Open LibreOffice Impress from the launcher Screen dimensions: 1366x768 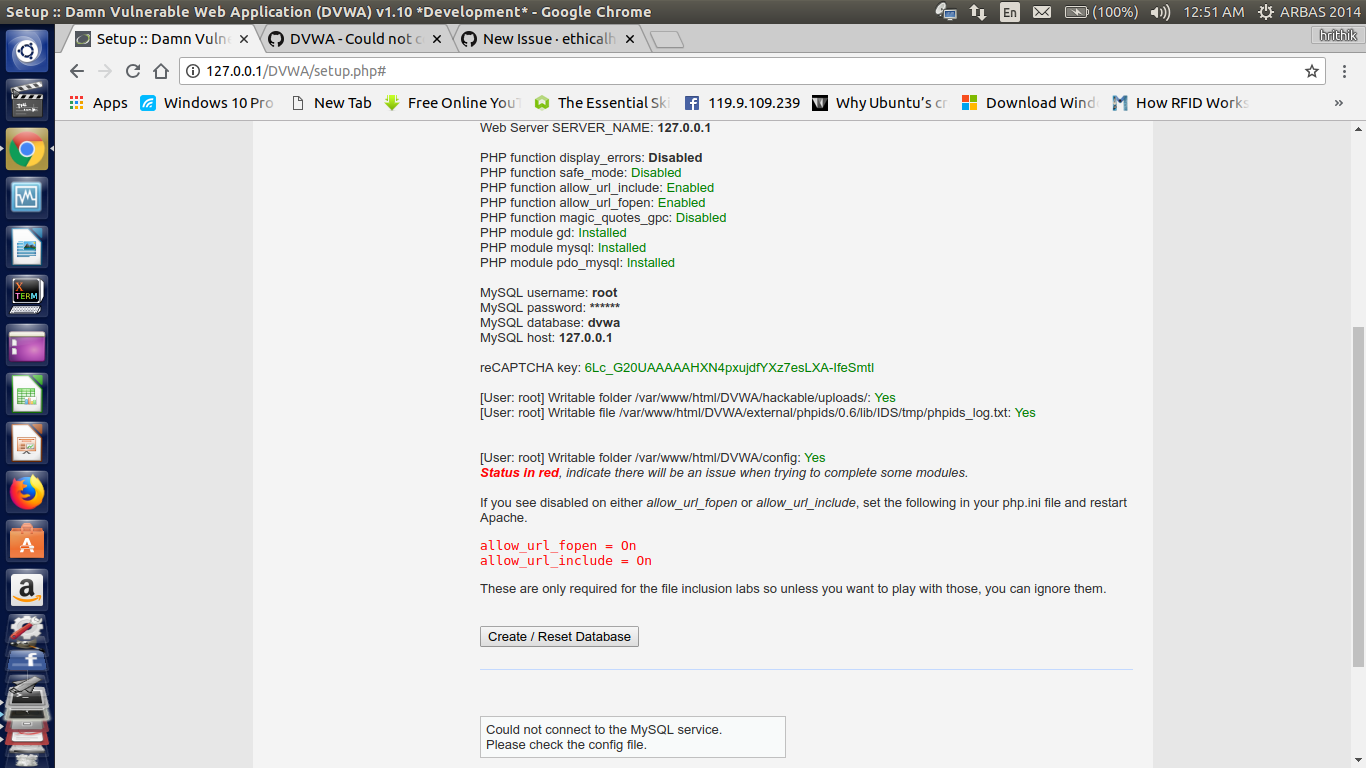click(x=27, y=442)
